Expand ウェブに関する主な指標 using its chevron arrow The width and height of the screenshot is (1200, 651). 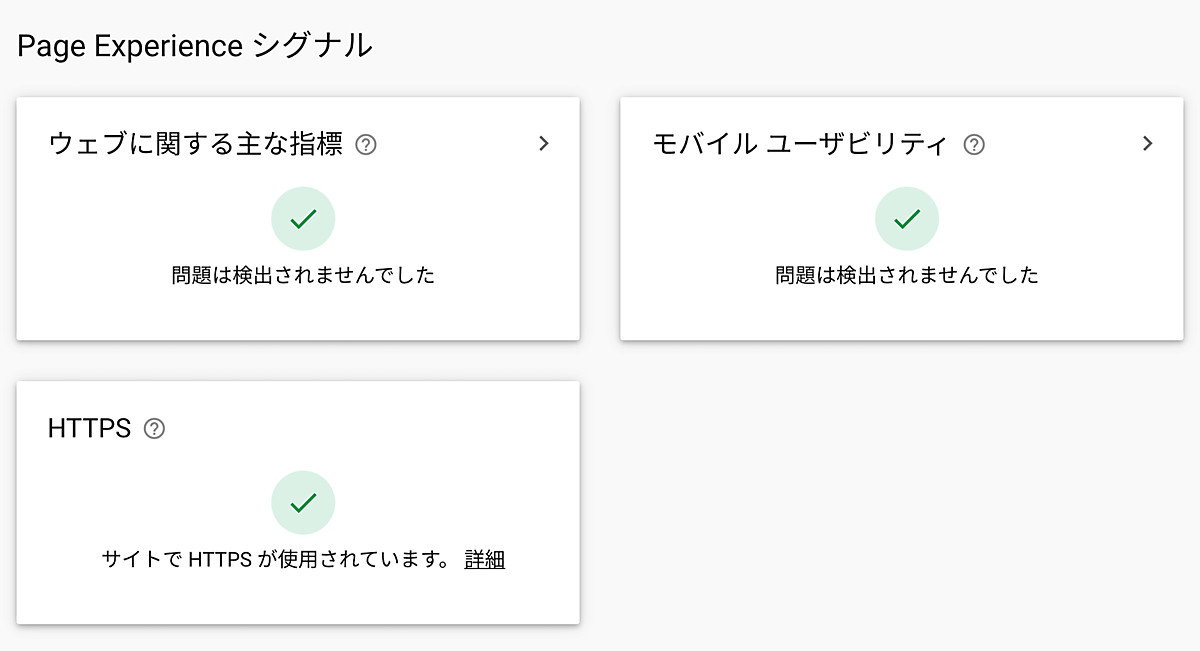click(544, 144)
